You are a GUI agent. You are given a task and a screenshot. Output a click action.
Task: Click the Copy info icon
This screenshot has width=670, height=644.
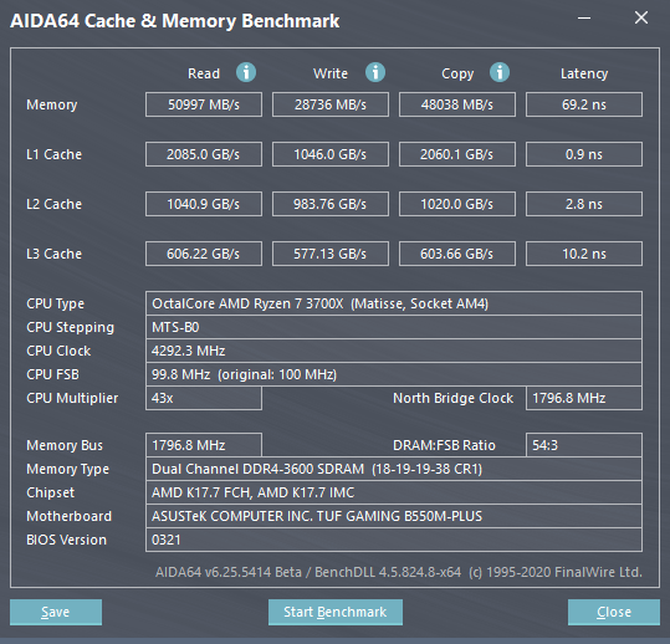coord(499,73)
